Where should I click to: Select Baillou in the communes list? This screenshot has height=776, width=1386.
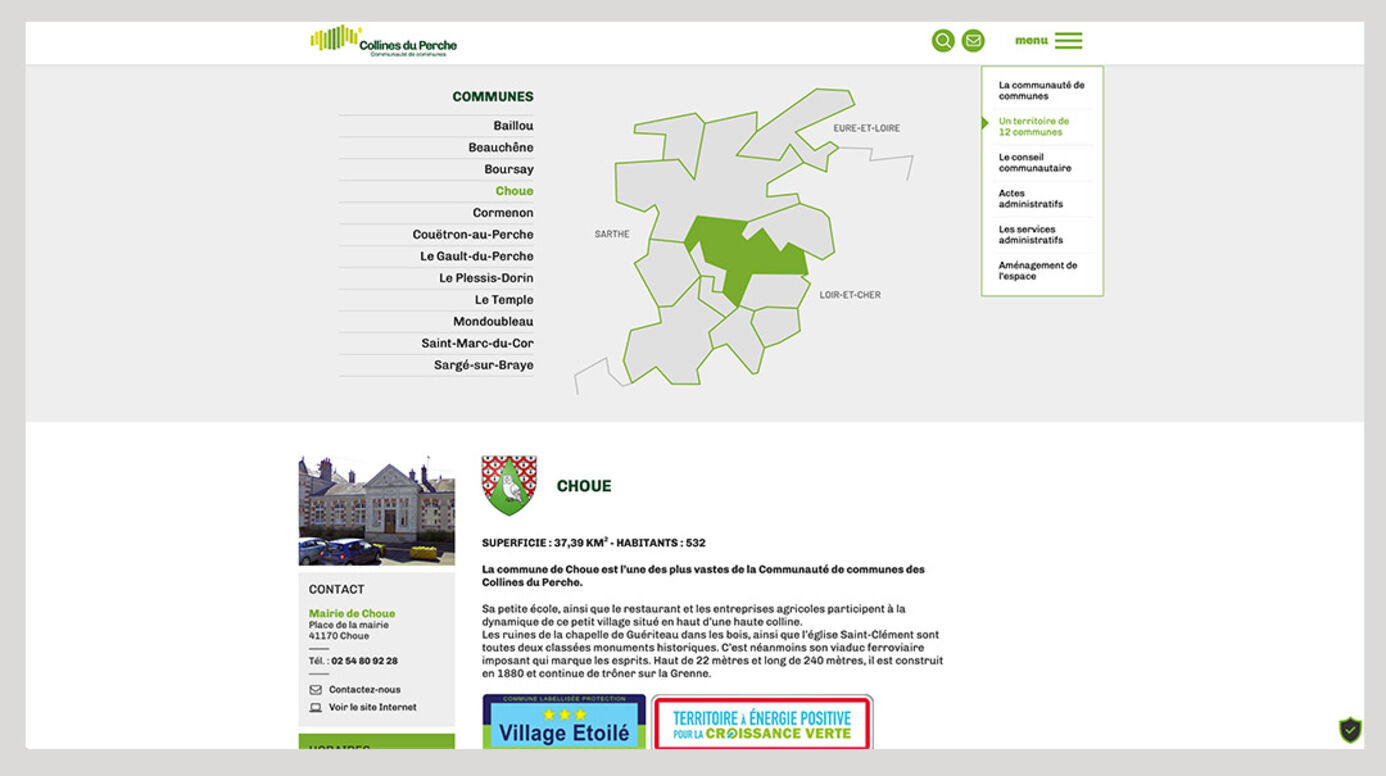tap(513, 126)
